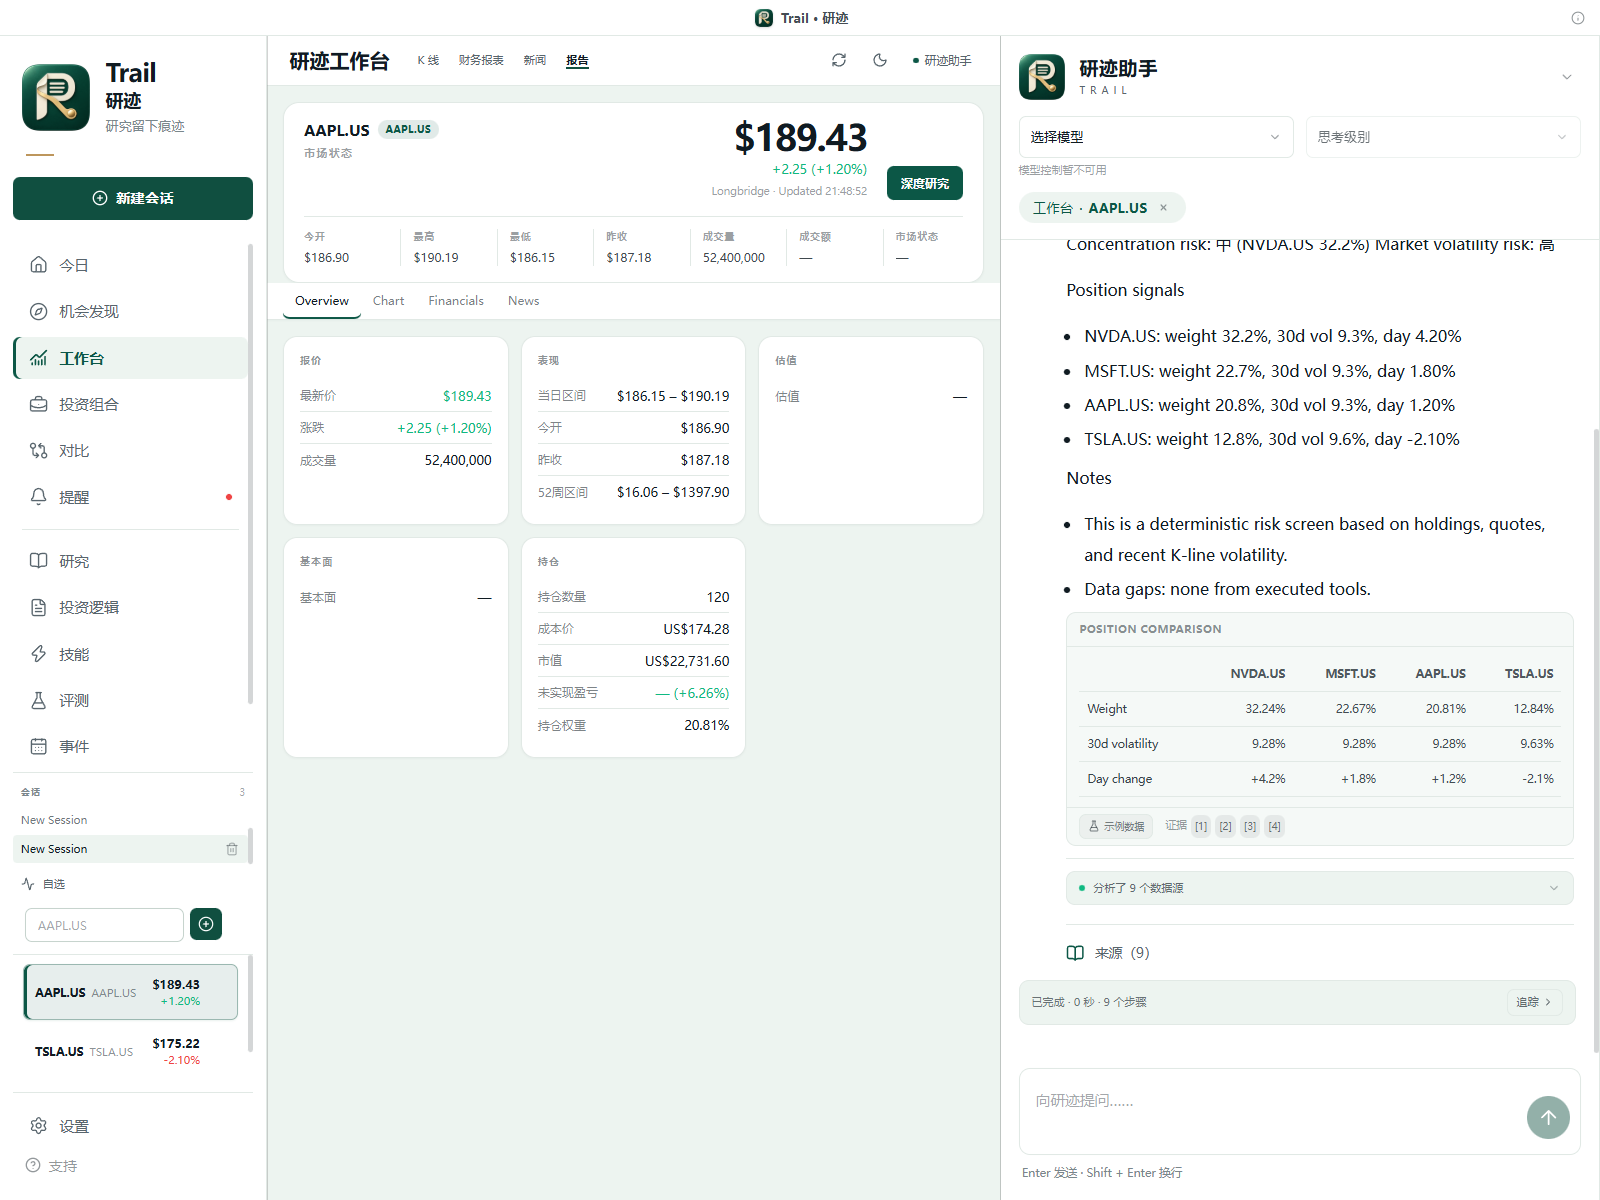The width and height of the screenshot is (1600, 1200).
Task: Switch to the 财务报表 tab
Action: [481, 60]
